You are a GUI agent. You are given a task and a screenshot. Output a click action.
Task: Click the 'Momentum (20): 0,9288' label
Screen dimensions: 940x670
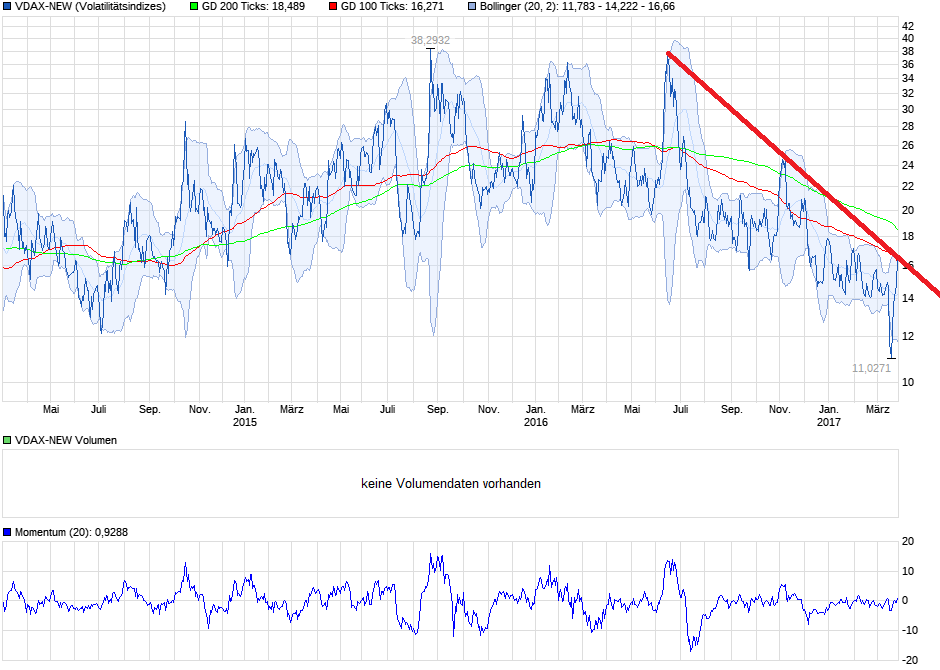pos(71,532)
